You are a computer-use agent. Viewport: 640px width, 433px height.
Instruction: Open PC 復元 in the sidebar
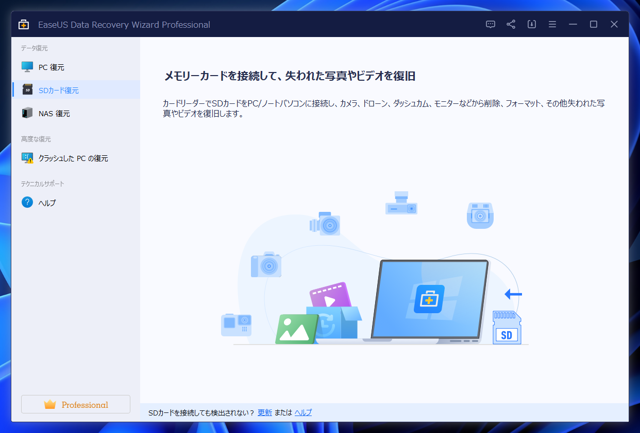pos(76,67)
